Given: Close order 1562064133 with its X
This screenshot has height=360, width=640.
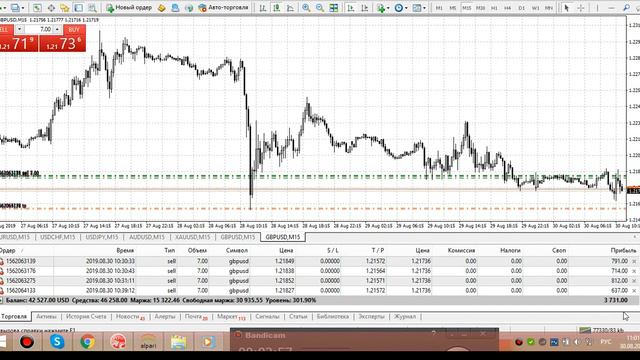Looking at the screenshot, I should coord(634,291).
